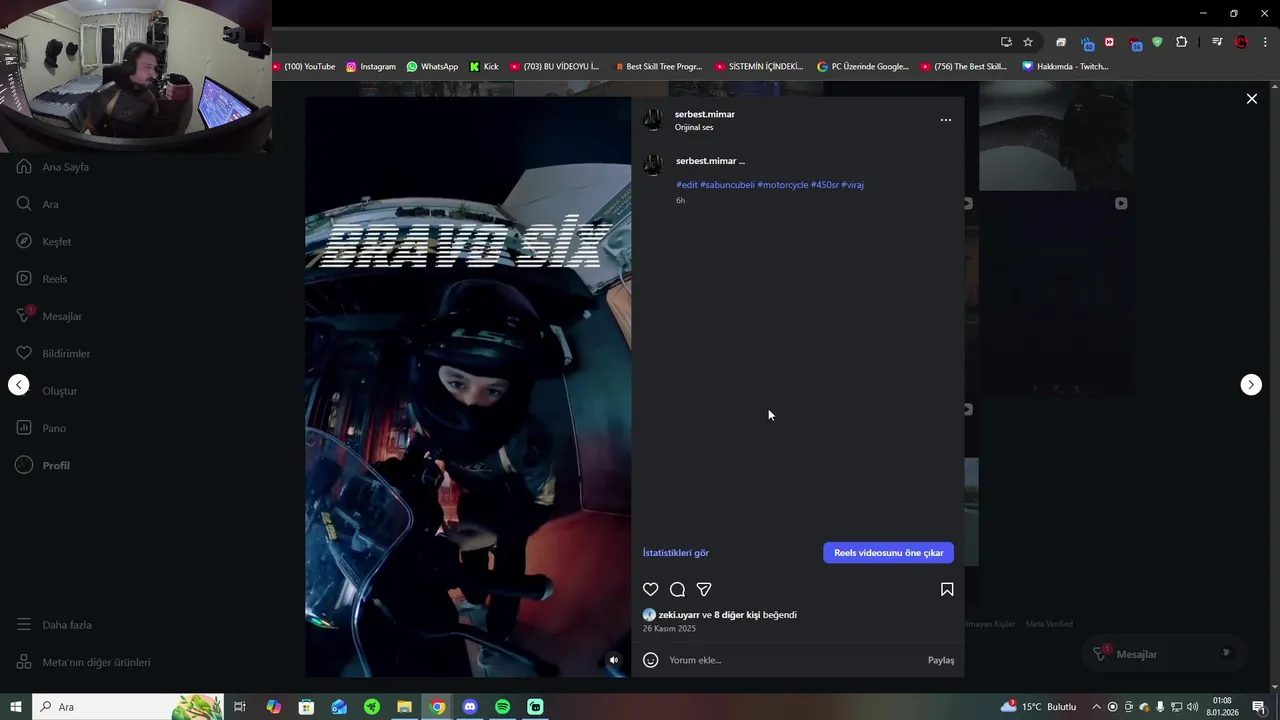This screenshot has height=720, width=1280.
Task: Open Pano in Instagram sidebar
Action: 41,428
